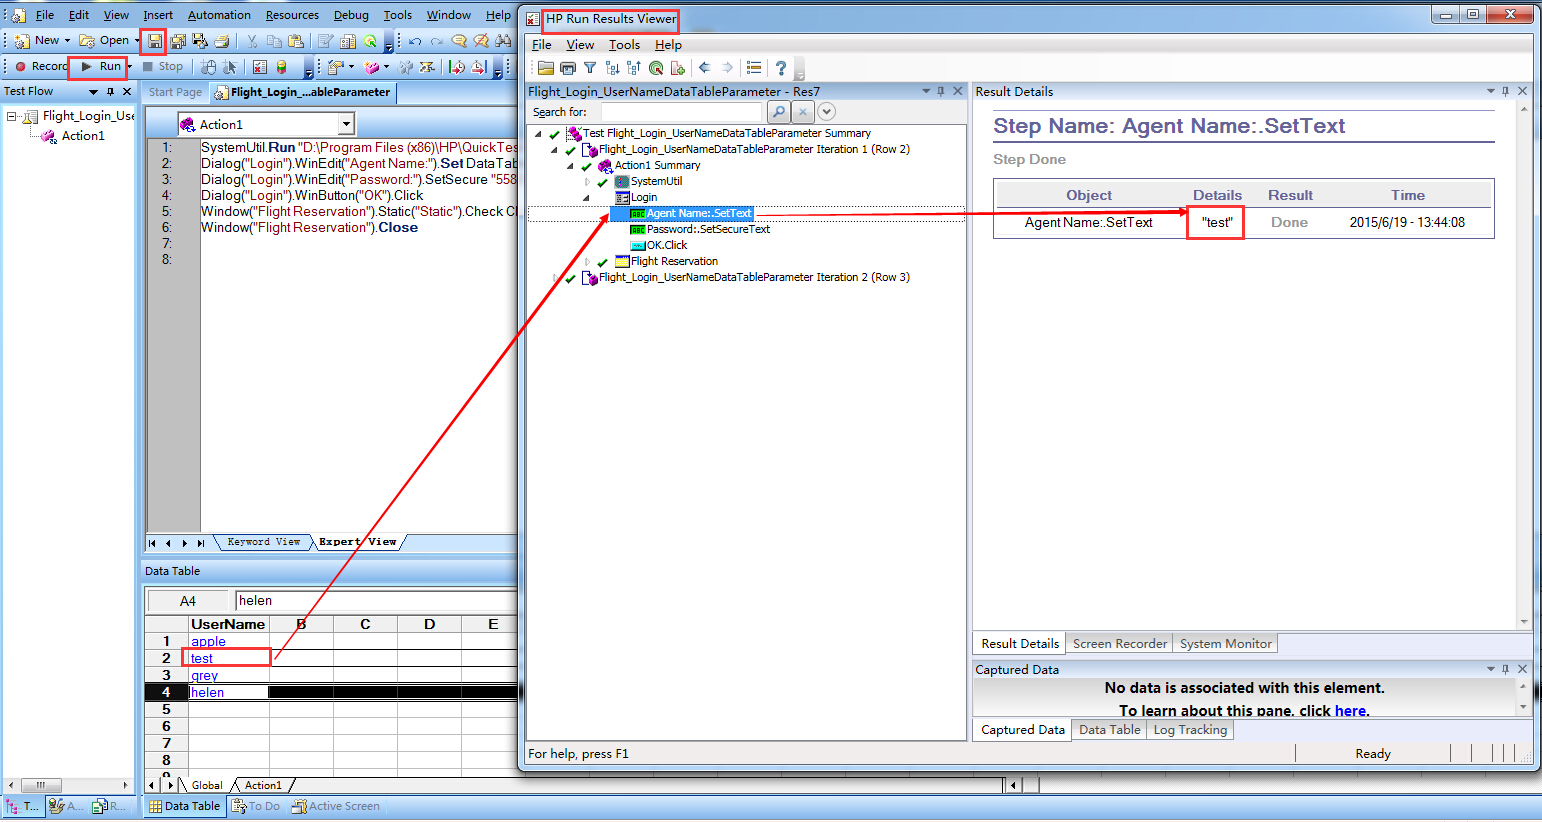The height and width of the screenshot is (822, 1542).
Task: Click the Cut scissors icon
Action: [252, 41]
